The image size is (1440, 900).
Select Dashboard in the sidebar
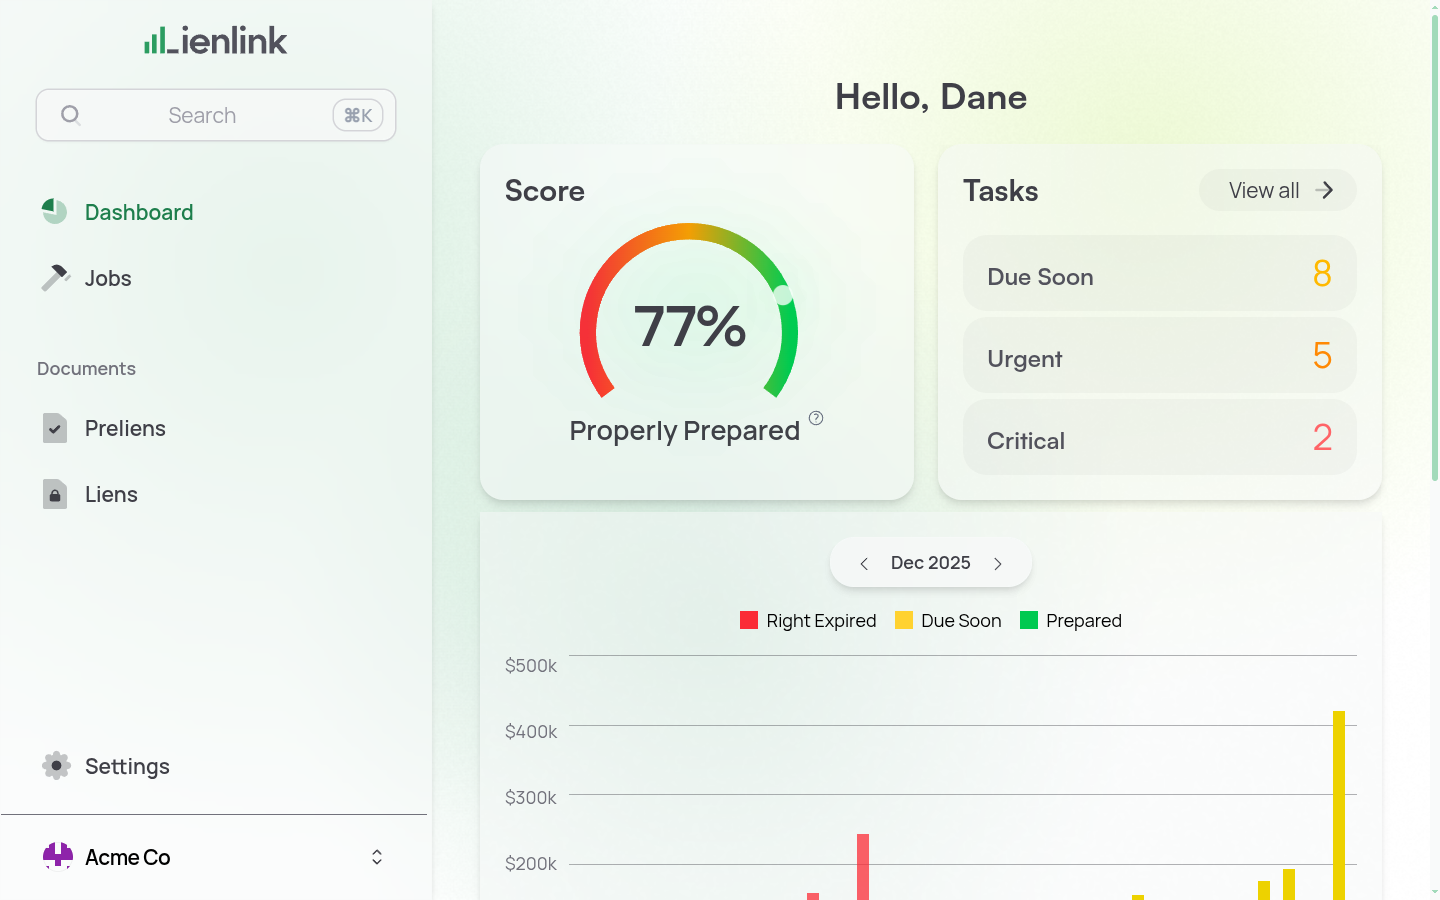pos(138,211)
